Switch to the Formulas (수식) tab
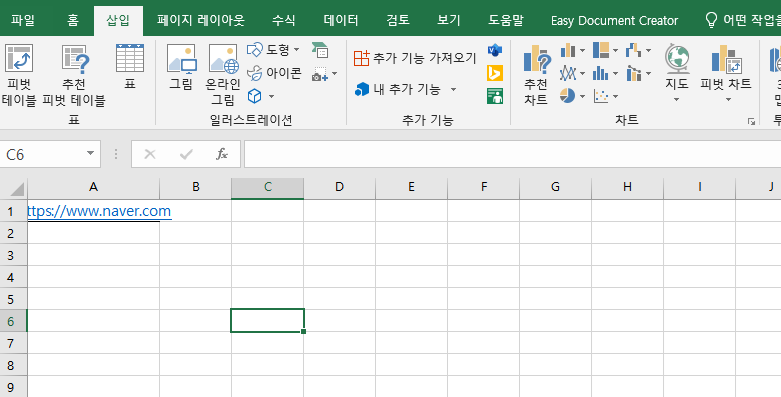The height and width of the screenshot is (397, 781). coord(283,20)
